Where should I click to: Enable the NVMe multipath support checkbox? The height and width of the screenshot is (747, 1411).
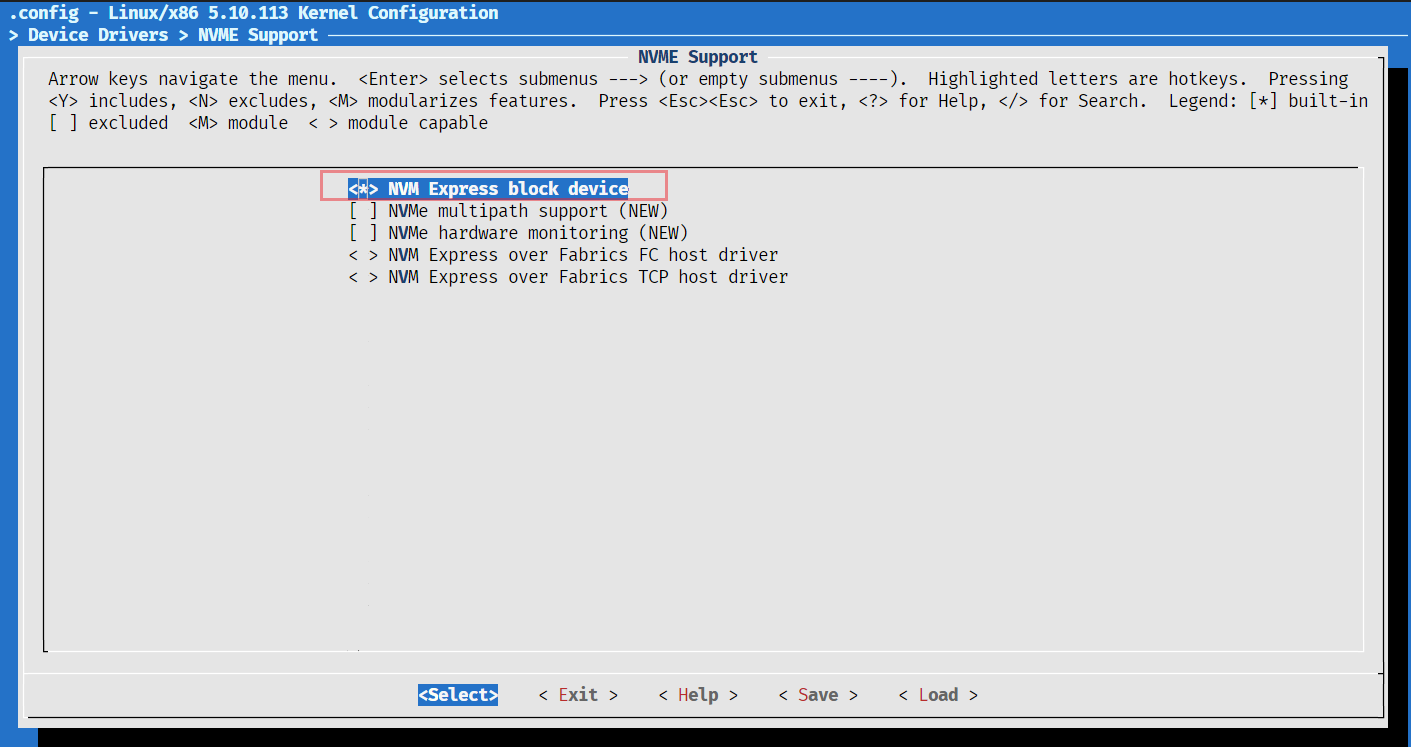pyautogui.click(x=363, y=211)
